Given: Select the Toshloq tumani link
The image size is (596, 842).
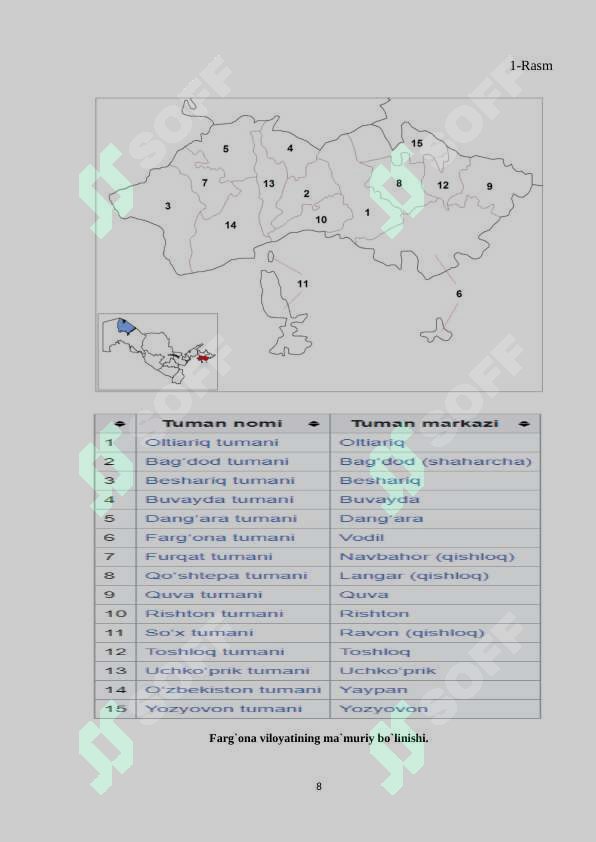Looking at the screenshot, I should click(x=215, y=652).
